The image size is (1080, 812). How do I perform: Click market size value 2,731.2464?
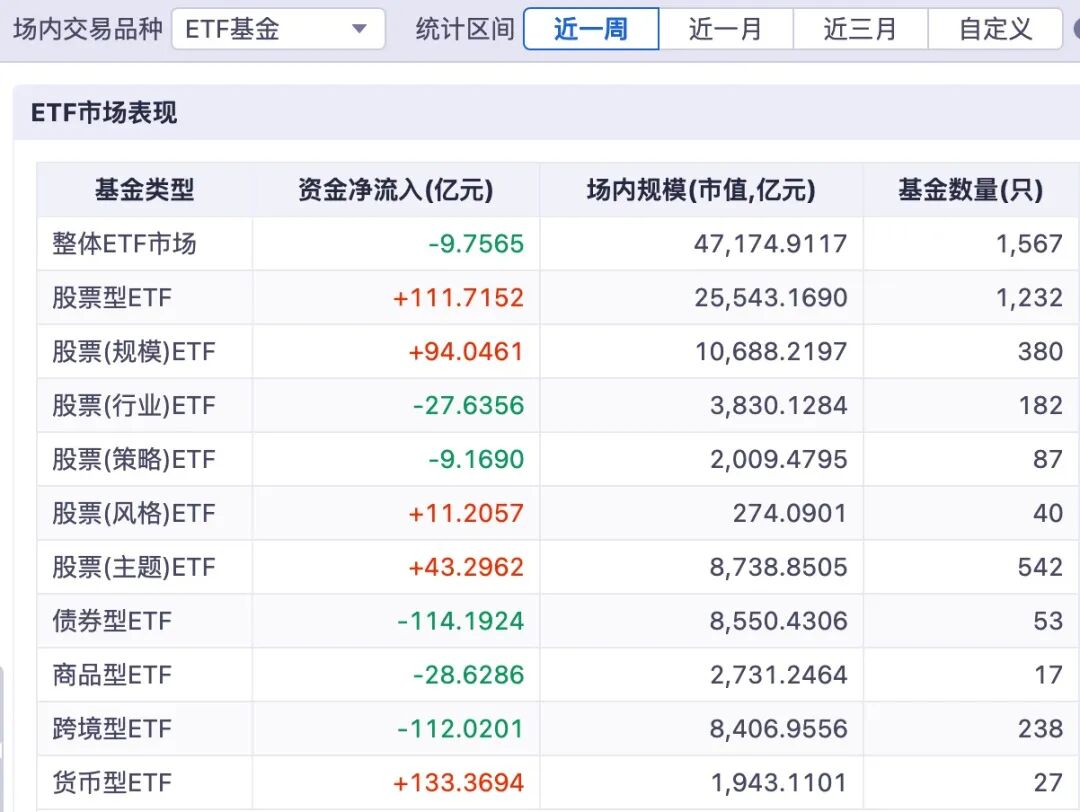tap(779, 675)
